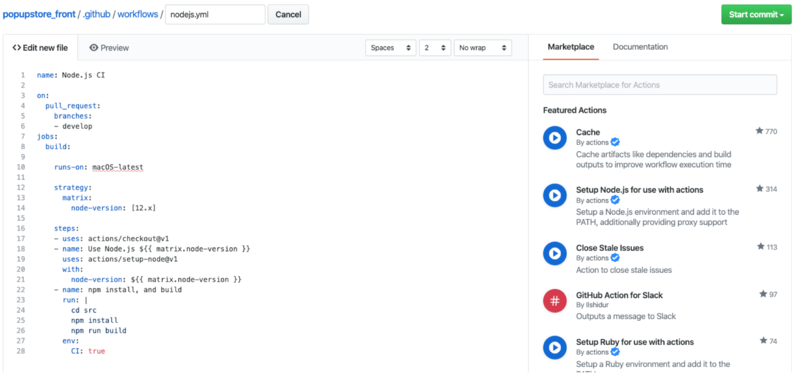Select the Marketplace tab

tap(571, 47)
